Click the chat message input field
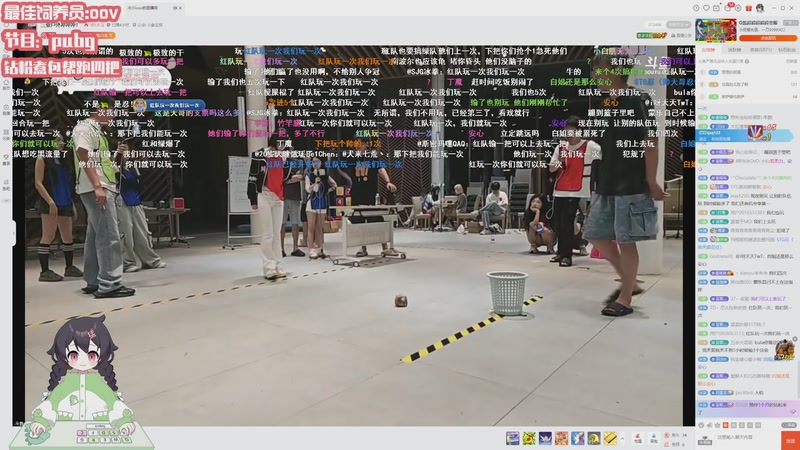This screenshot has width=800, height=450. (x=747, y=438)
